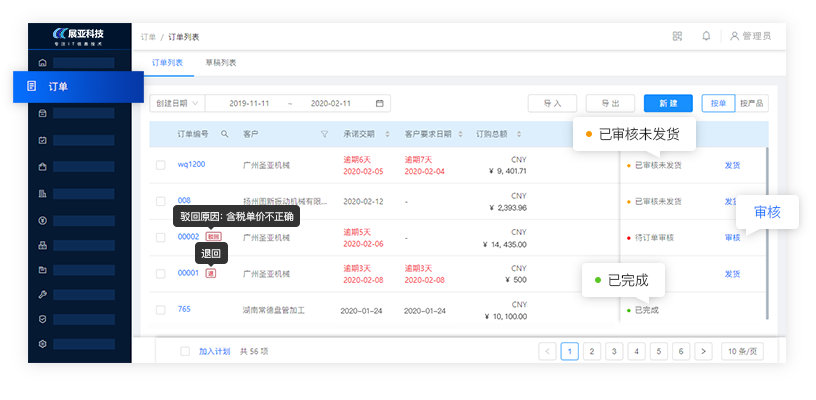Click the amount ¥ 2,393.96

[508, 208]
